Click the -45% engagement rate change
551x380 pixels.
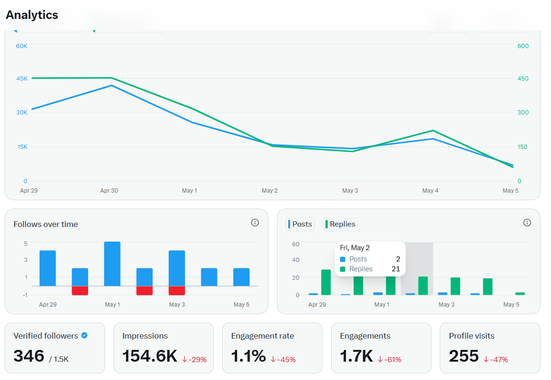[x=283, y=359]
